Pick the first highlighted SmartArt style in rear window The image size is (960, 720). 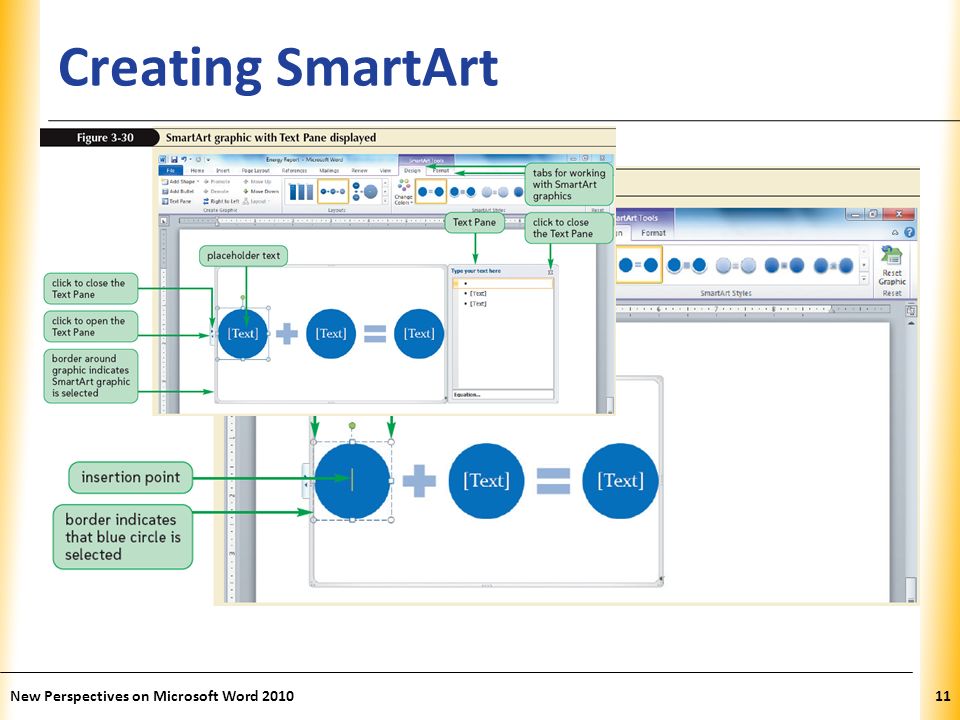tap(639, 264)
